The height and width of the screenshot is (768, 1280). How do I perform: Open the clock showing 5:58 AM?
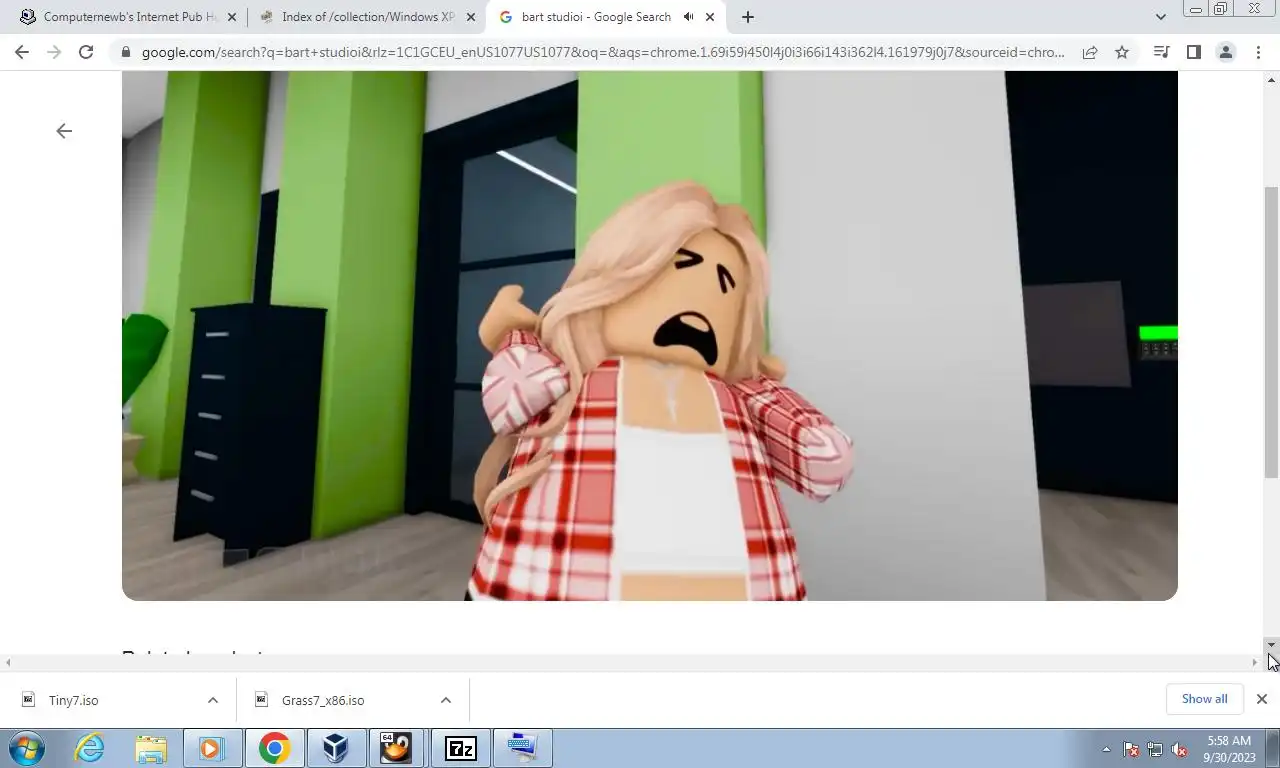point(1229,749)
